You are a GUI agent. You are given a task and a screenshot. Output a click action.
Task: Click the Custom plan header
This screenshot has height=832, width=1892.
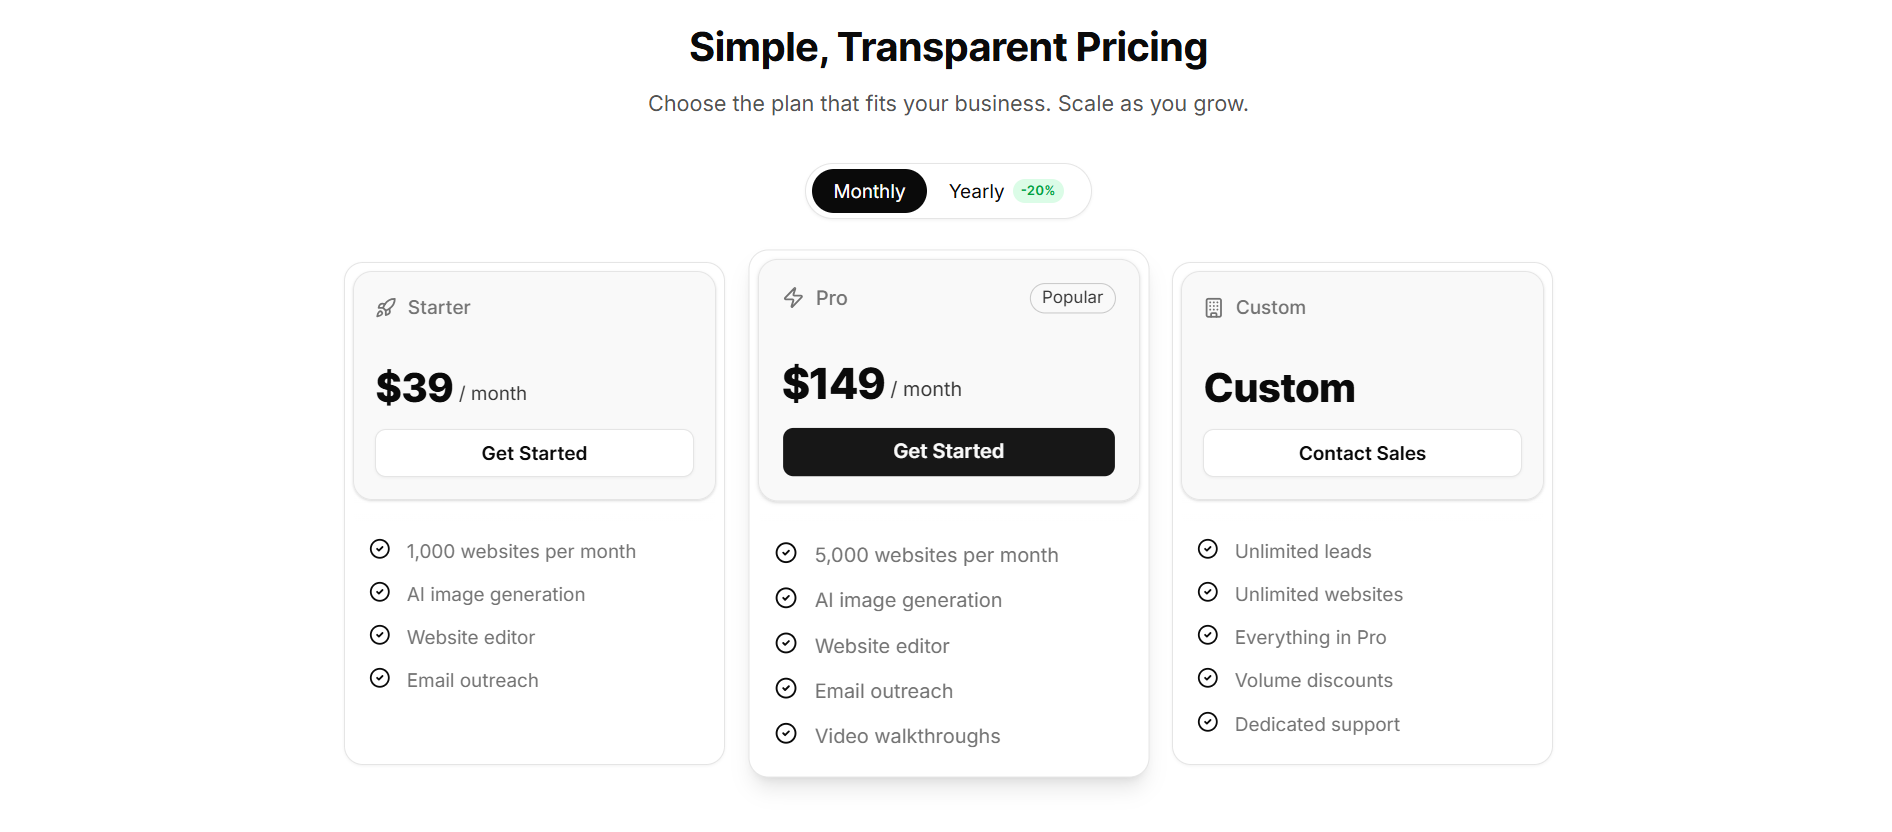point(1270,307)
